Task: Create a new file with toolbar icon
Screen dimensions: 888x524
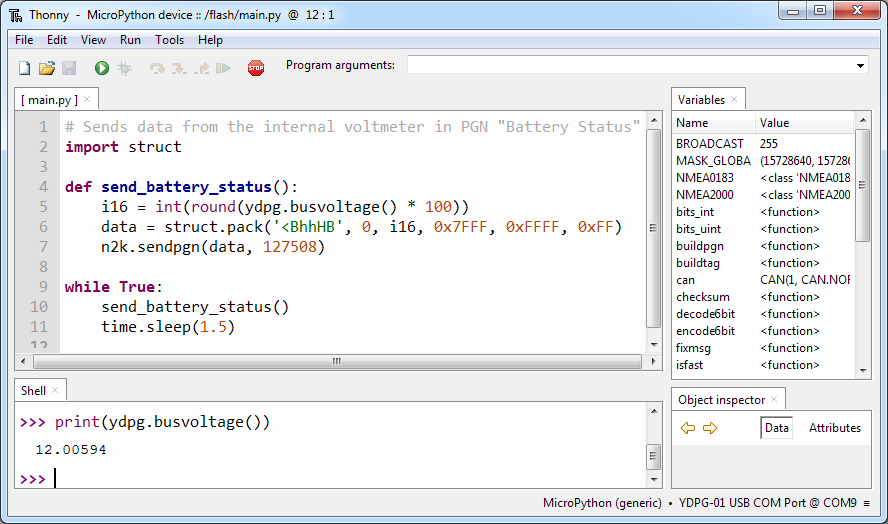Action: 24,69
